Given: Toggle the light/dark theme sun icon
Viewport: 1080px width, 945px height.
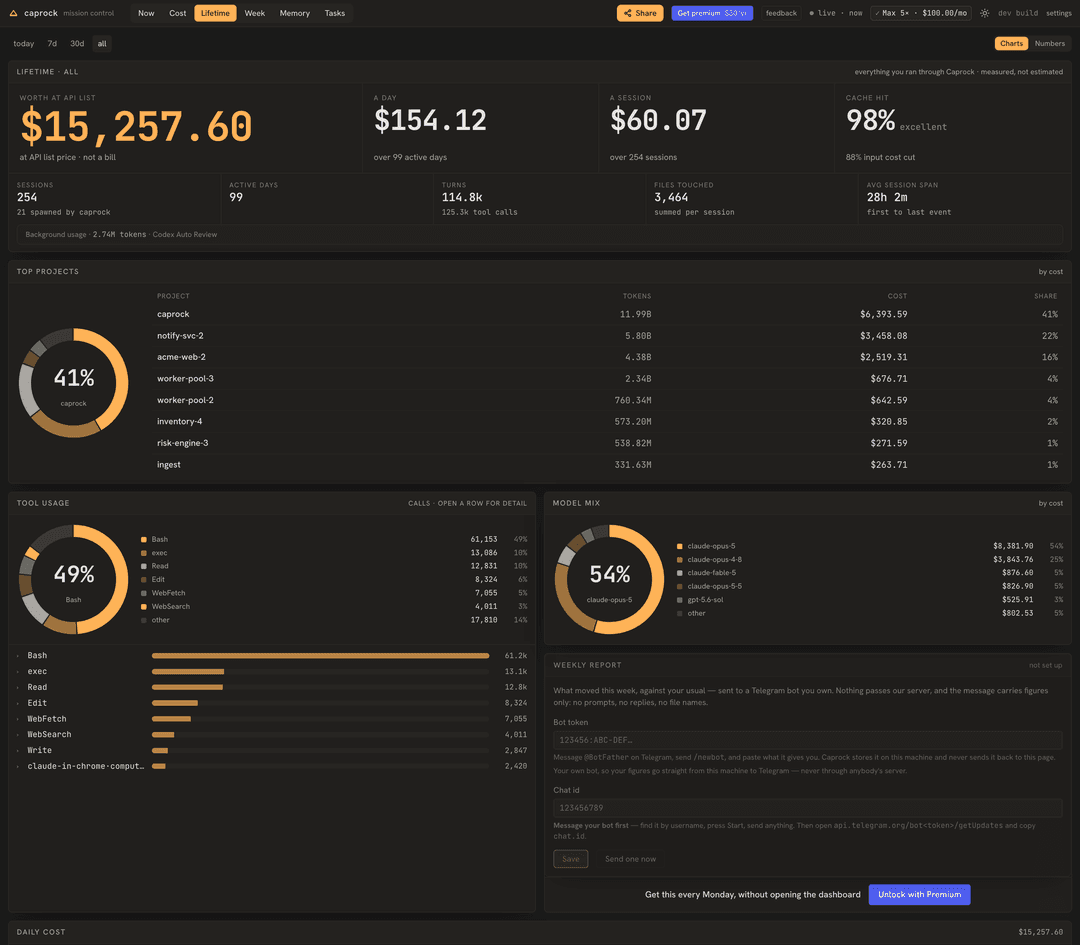Looking at the screenshot, I should tap(985, 13).
